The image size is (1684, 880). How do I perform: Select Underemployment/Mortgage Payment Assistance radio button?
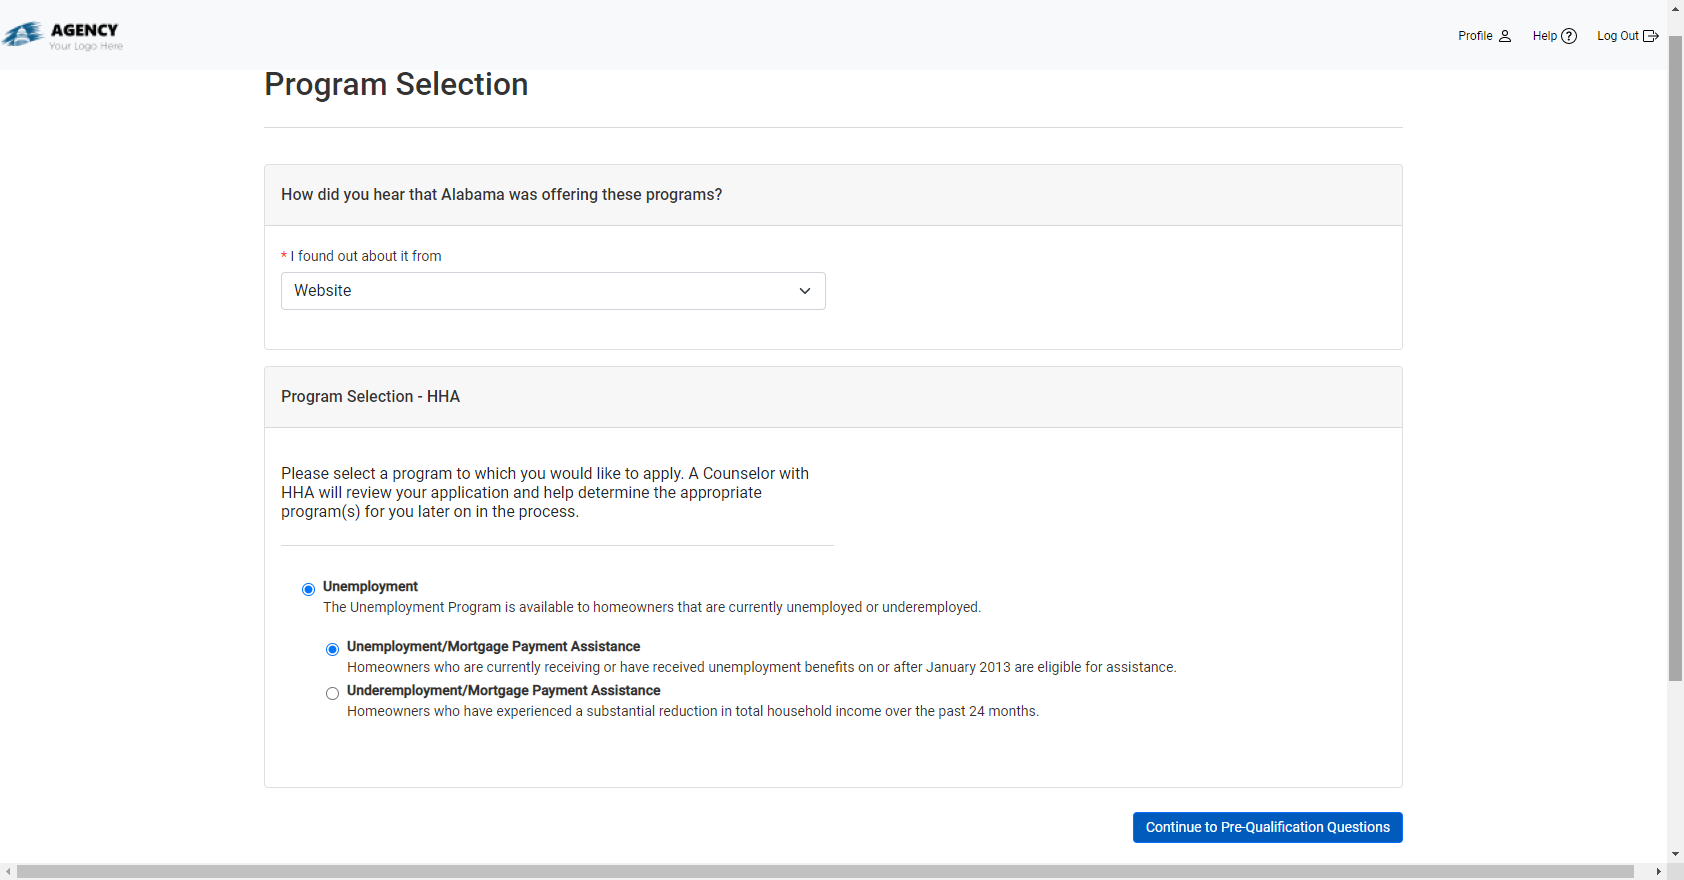coord(332,693)
